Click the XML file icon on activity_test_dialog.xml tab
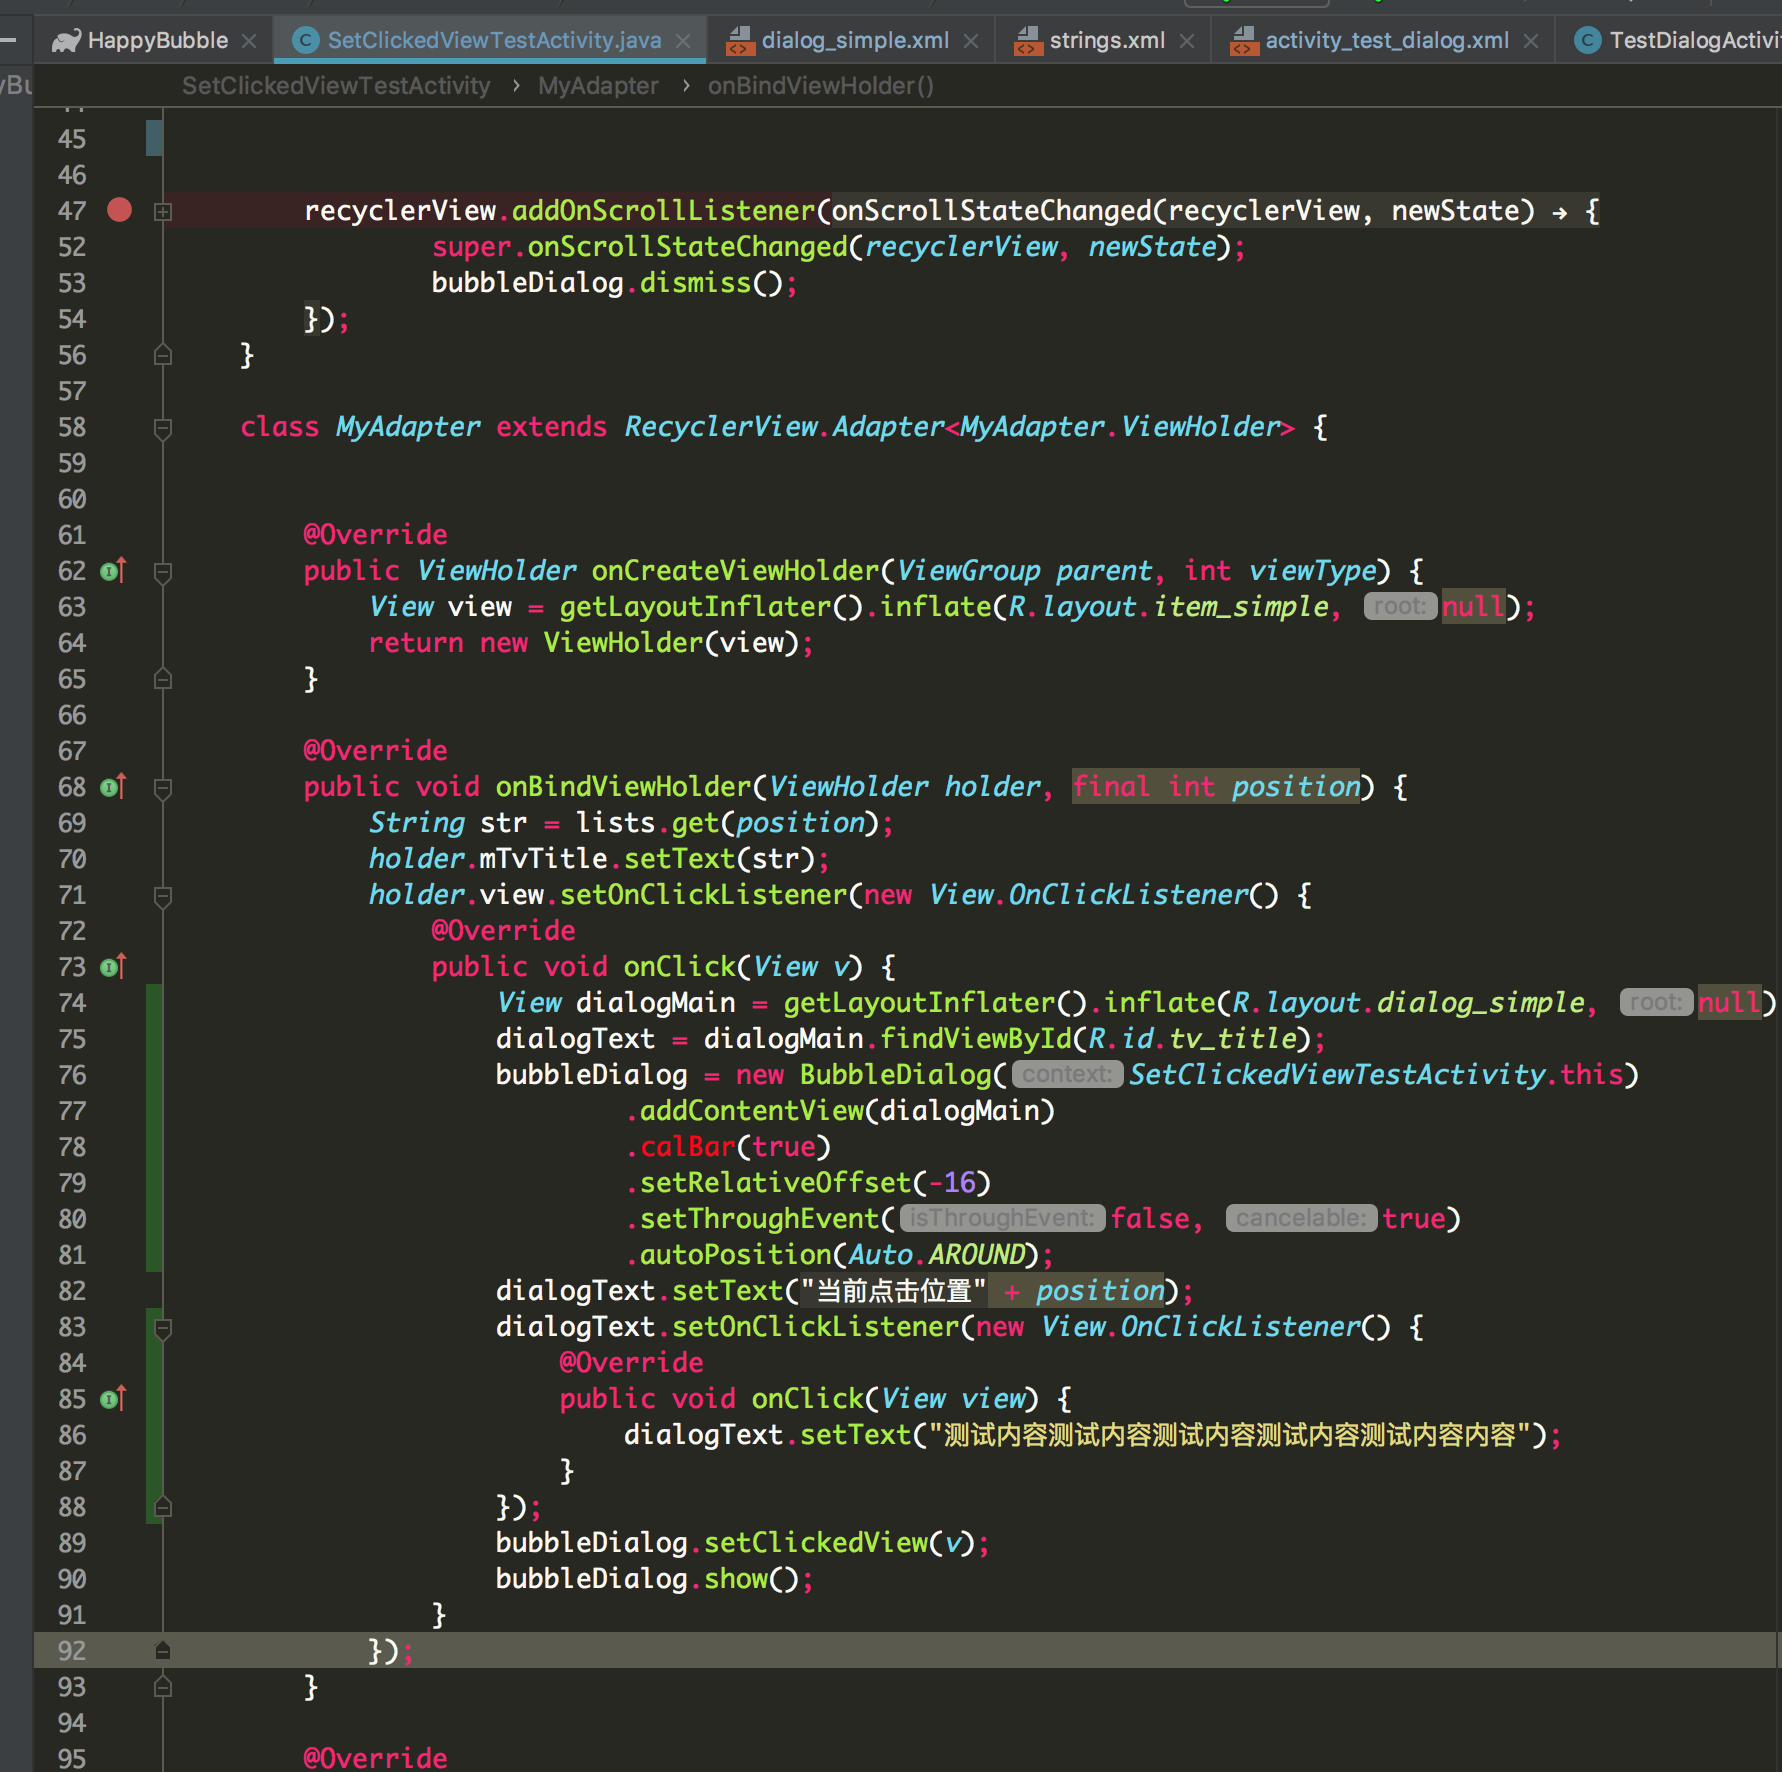This screenshot has height=1772, width=1782. [x=1244, y=40]
